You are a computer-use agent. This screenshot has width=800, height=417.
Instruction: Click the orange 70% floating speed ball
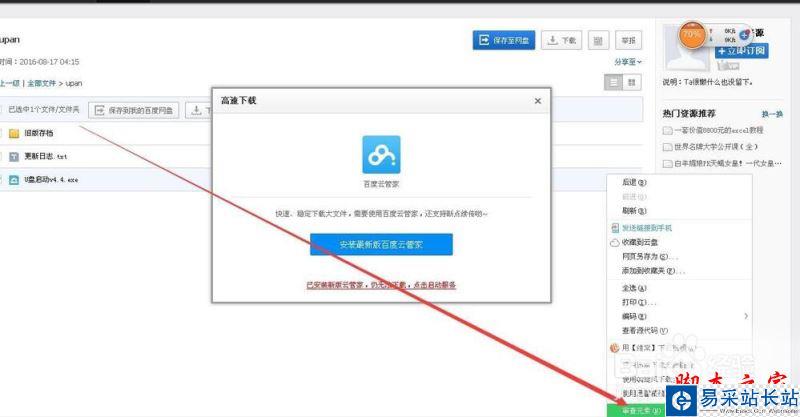coord(692,35)
